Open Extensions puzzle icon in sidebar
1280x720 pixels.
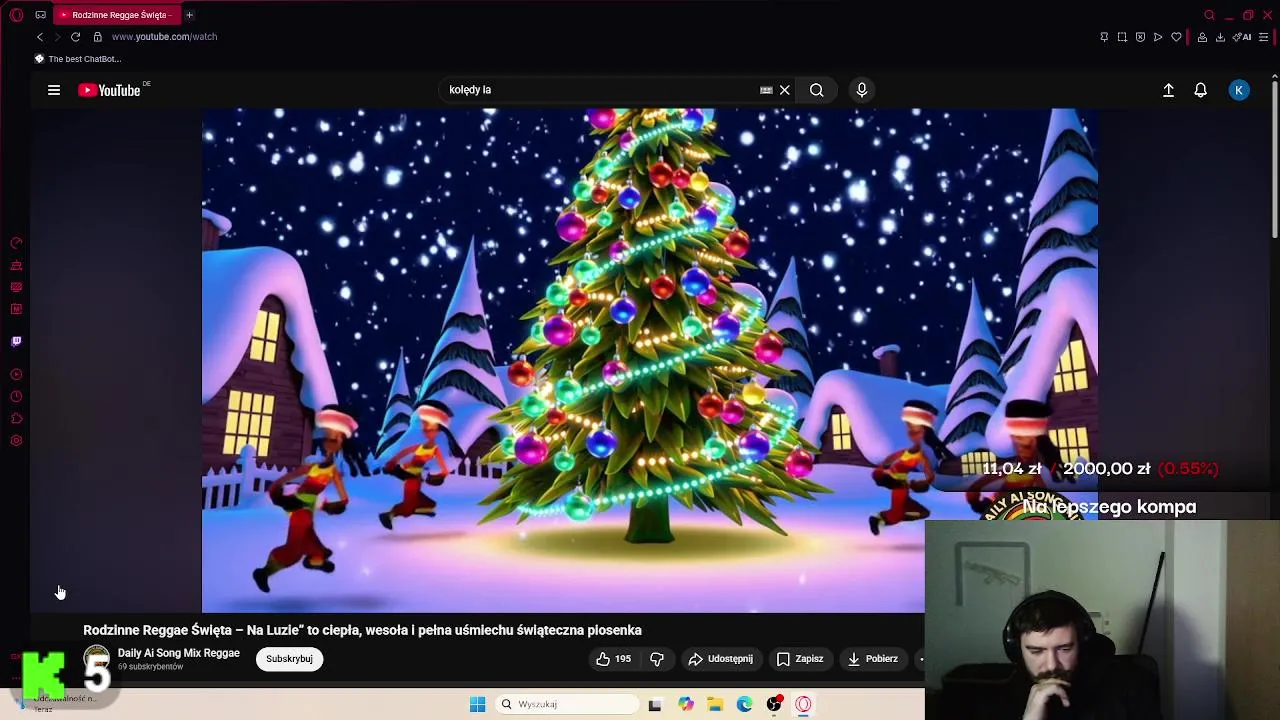(16, 419)
